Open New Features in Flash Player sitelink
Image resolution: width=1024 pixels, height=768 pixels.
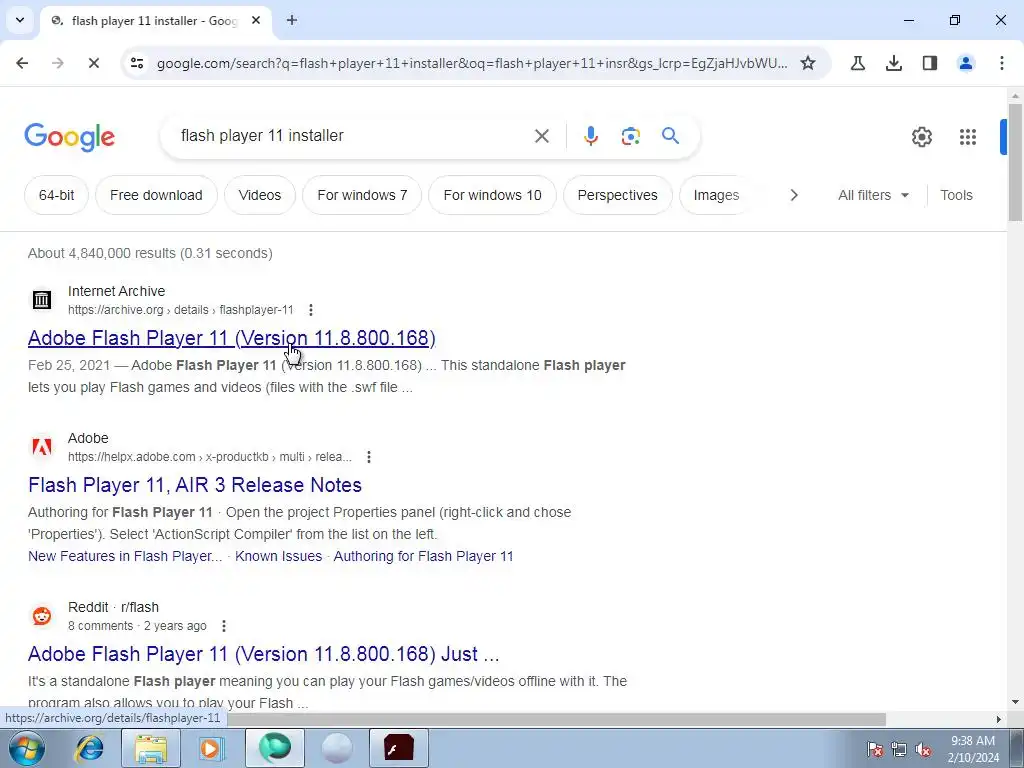125,556
